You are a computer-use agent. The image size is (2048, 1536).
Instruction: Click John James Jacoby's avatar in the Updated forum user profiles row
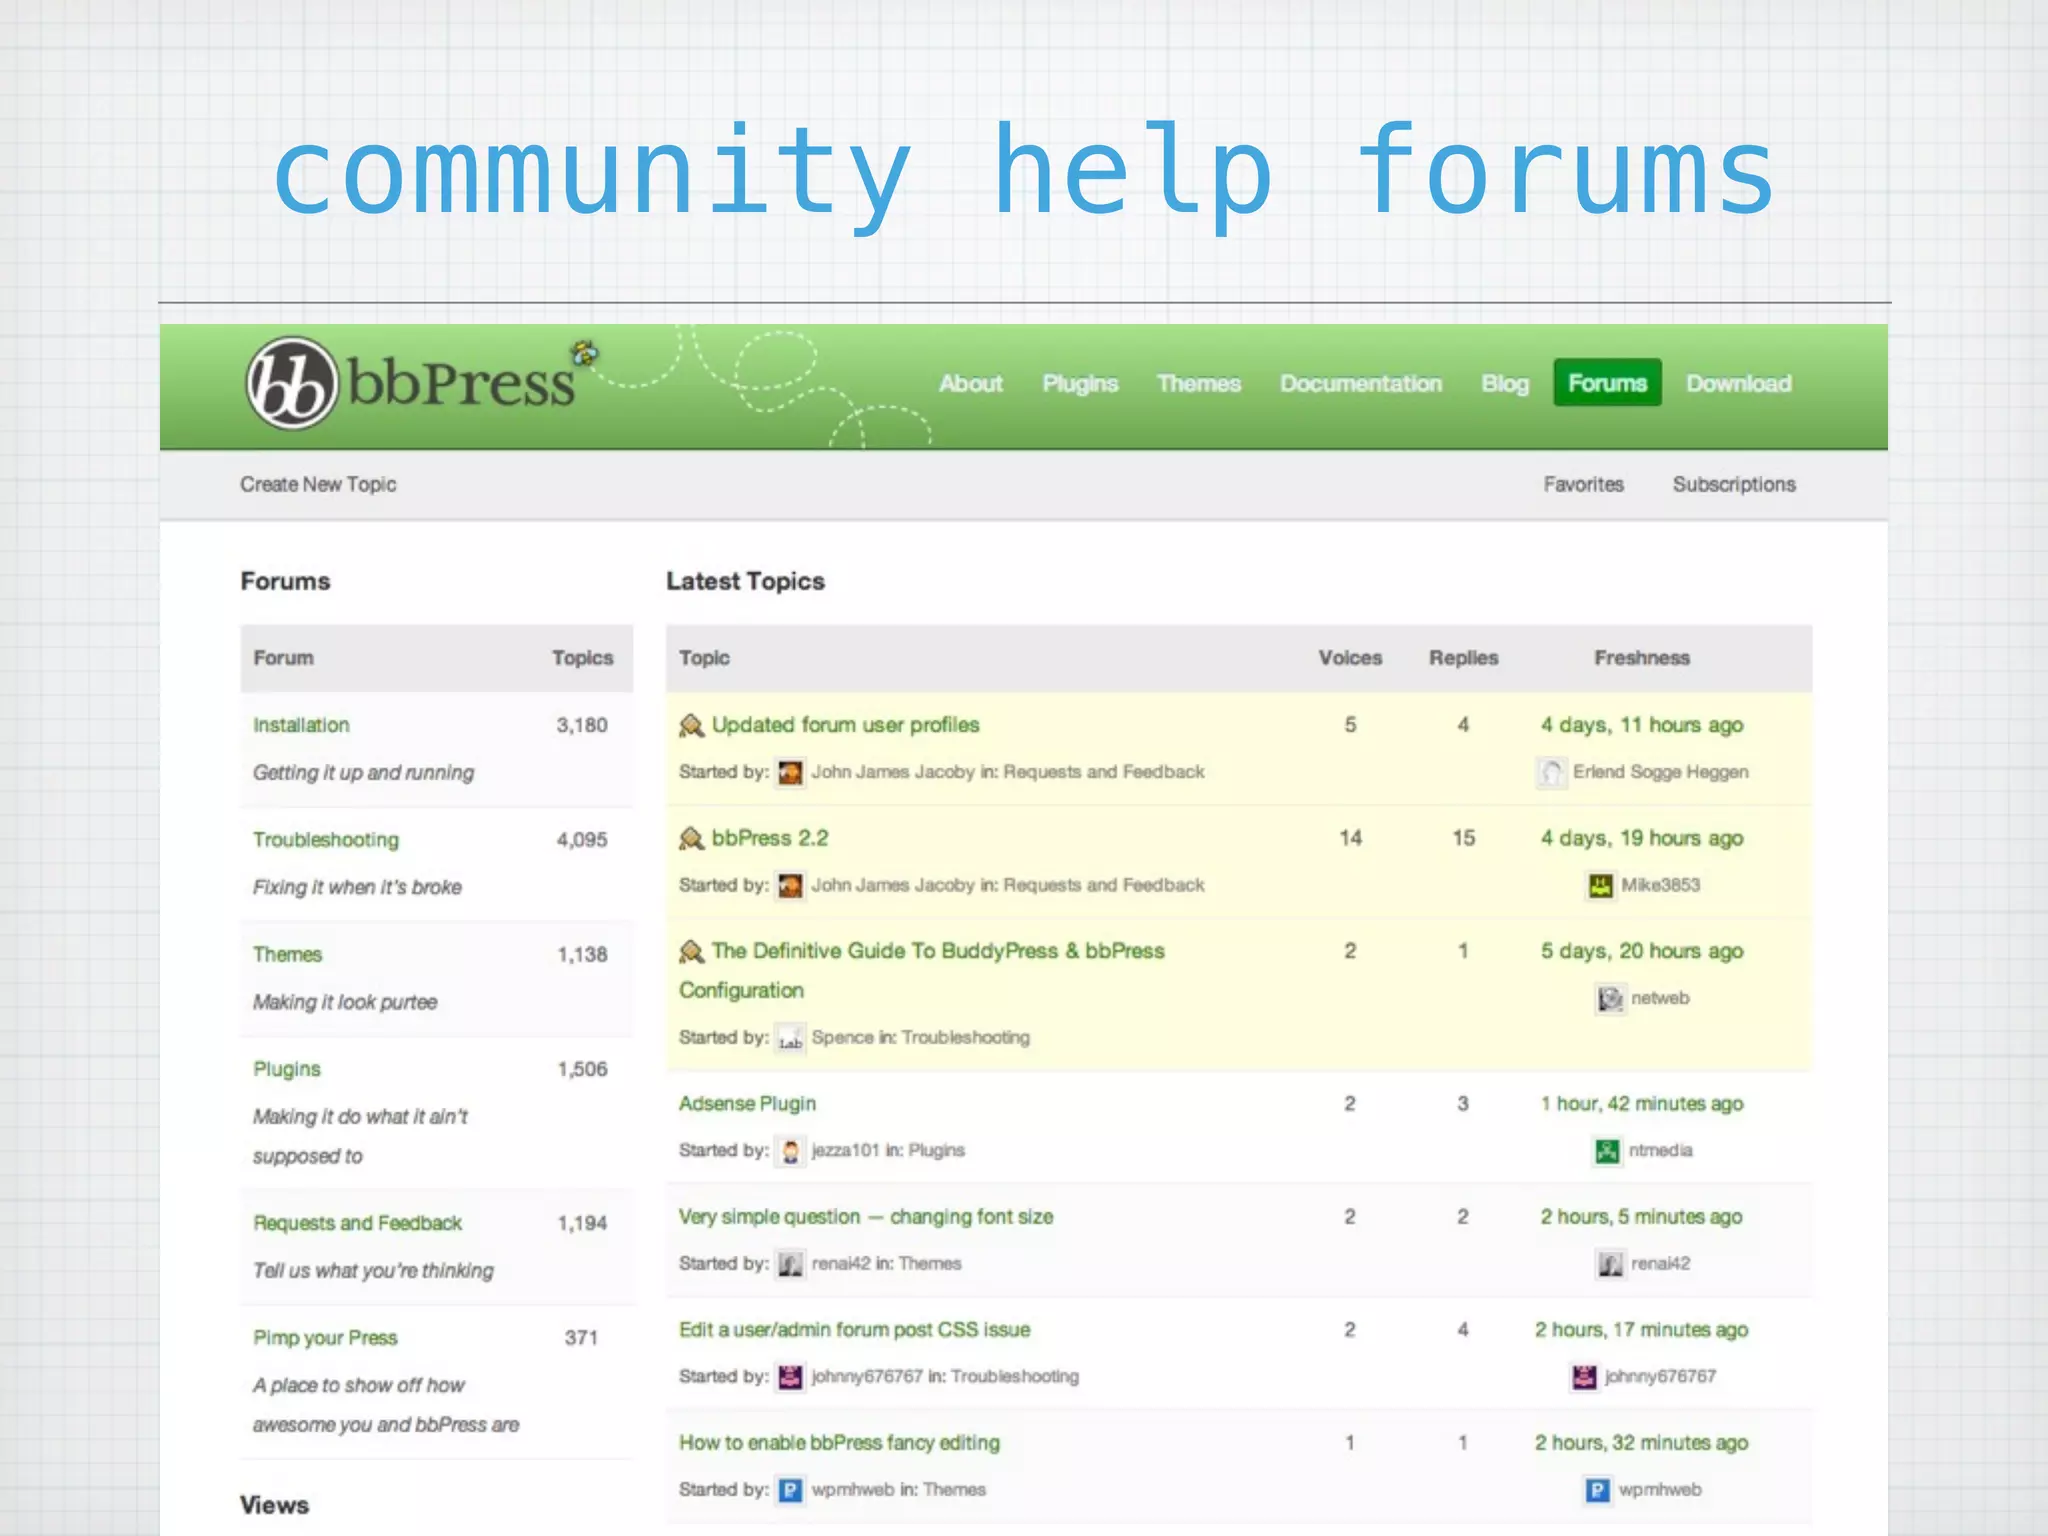point(790,773)
